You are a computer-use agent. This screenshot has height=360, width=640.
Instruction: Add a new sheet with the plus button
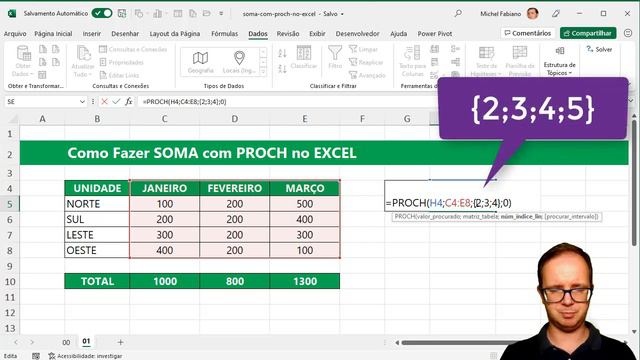(x=120, y=342)
